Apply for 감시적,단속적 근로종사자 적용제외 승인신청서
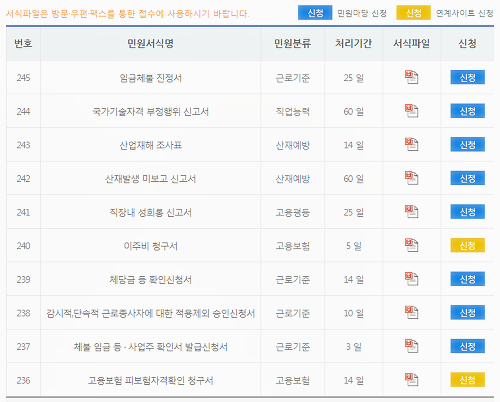The width and height of the screenshot is (500, 402). tap(467, 313)
